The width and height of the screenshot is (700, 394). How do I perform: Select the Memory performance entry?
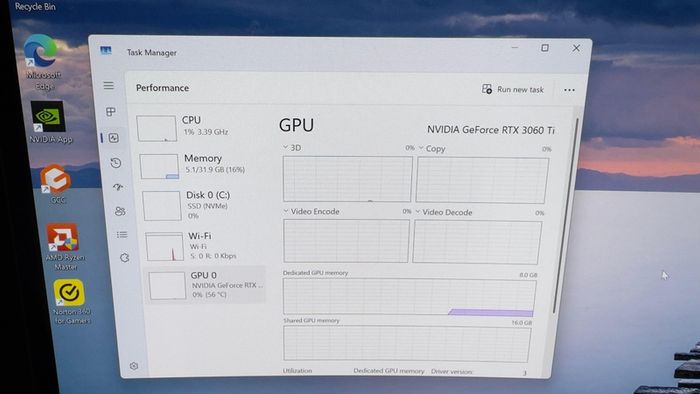[202, 165]
